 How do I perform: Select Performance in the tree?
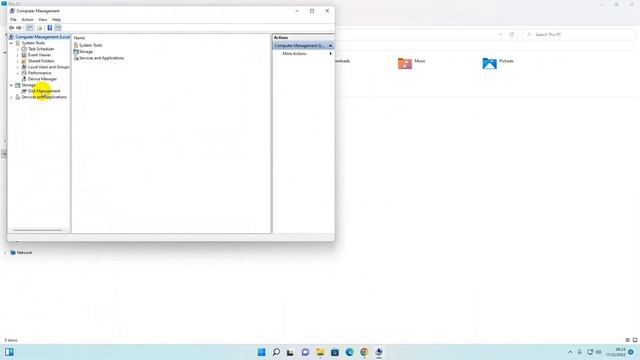[39, 73]
